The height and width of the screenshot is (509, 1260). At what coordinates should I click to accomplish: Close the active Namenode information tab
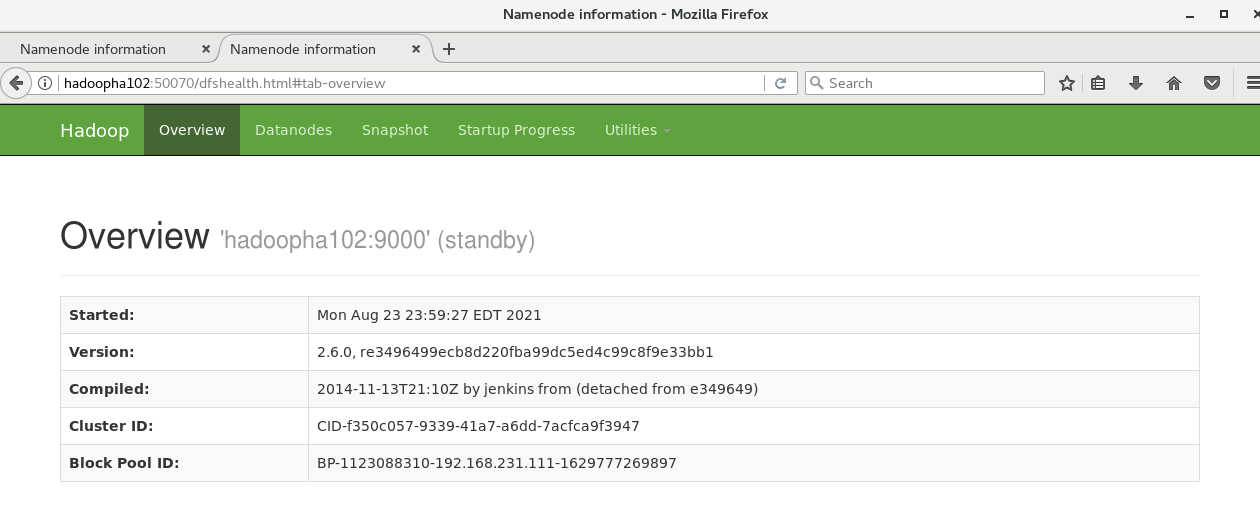click(x=416, y=49)
